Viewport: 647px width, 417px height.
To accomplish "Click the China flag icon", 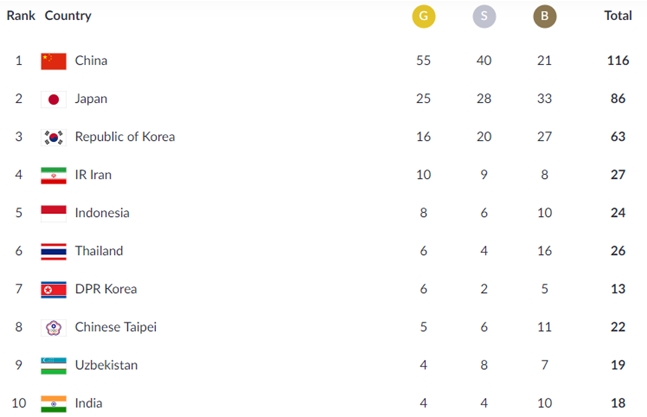I will click(53, 61).
